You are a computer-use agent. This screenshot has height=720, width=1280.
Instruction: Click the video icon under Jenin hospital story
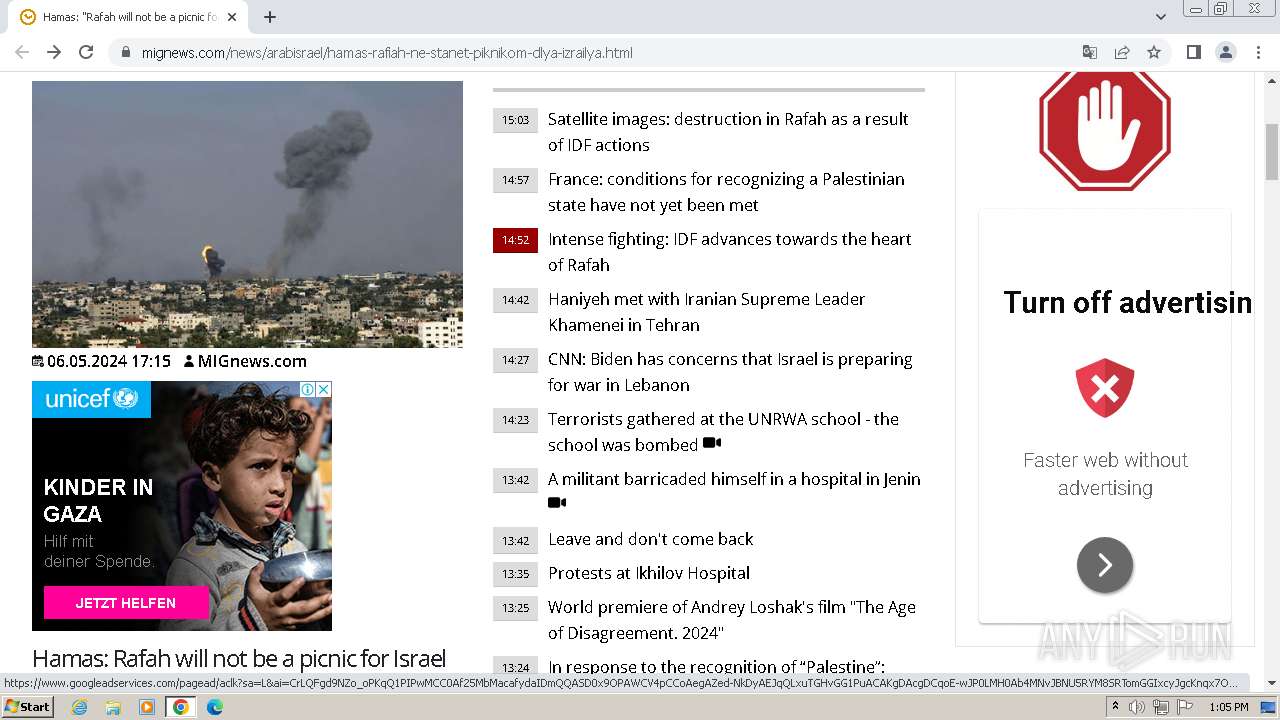tap(557, 503)
